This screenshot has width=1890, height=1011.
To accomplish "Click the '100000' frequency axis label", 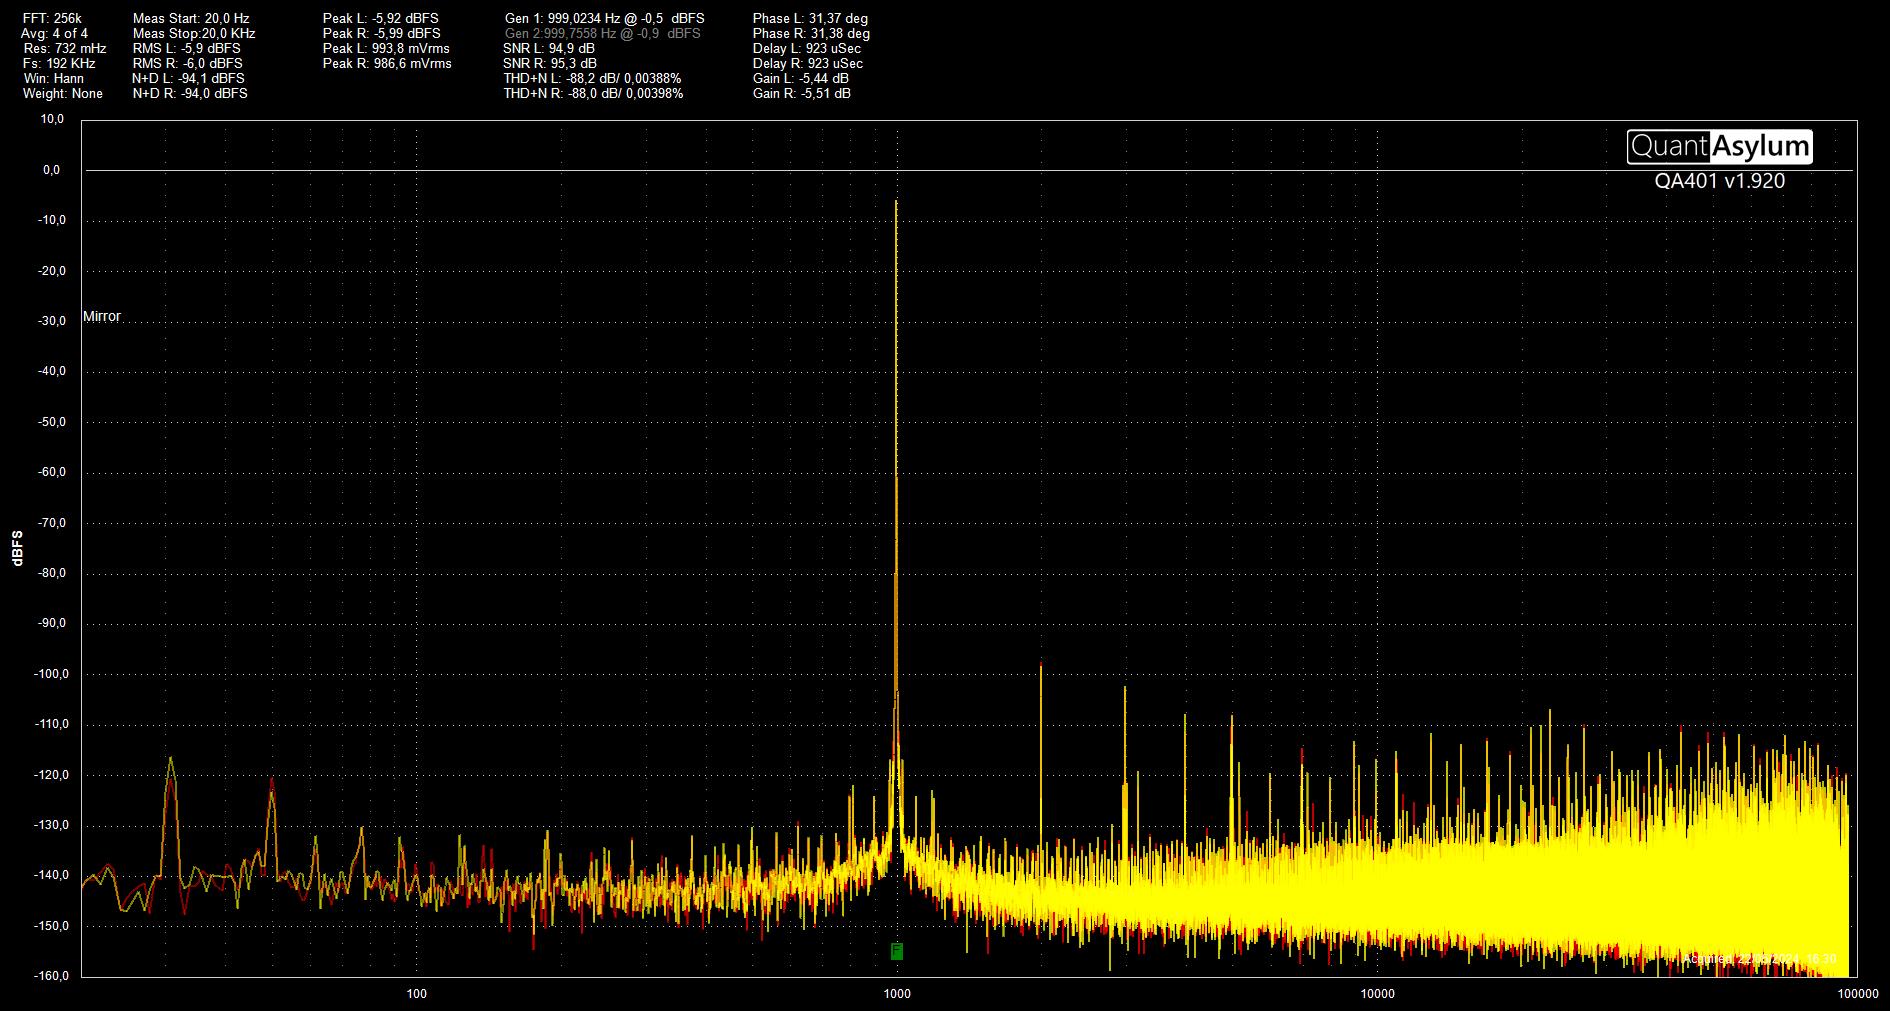I will pos(1857,994).
